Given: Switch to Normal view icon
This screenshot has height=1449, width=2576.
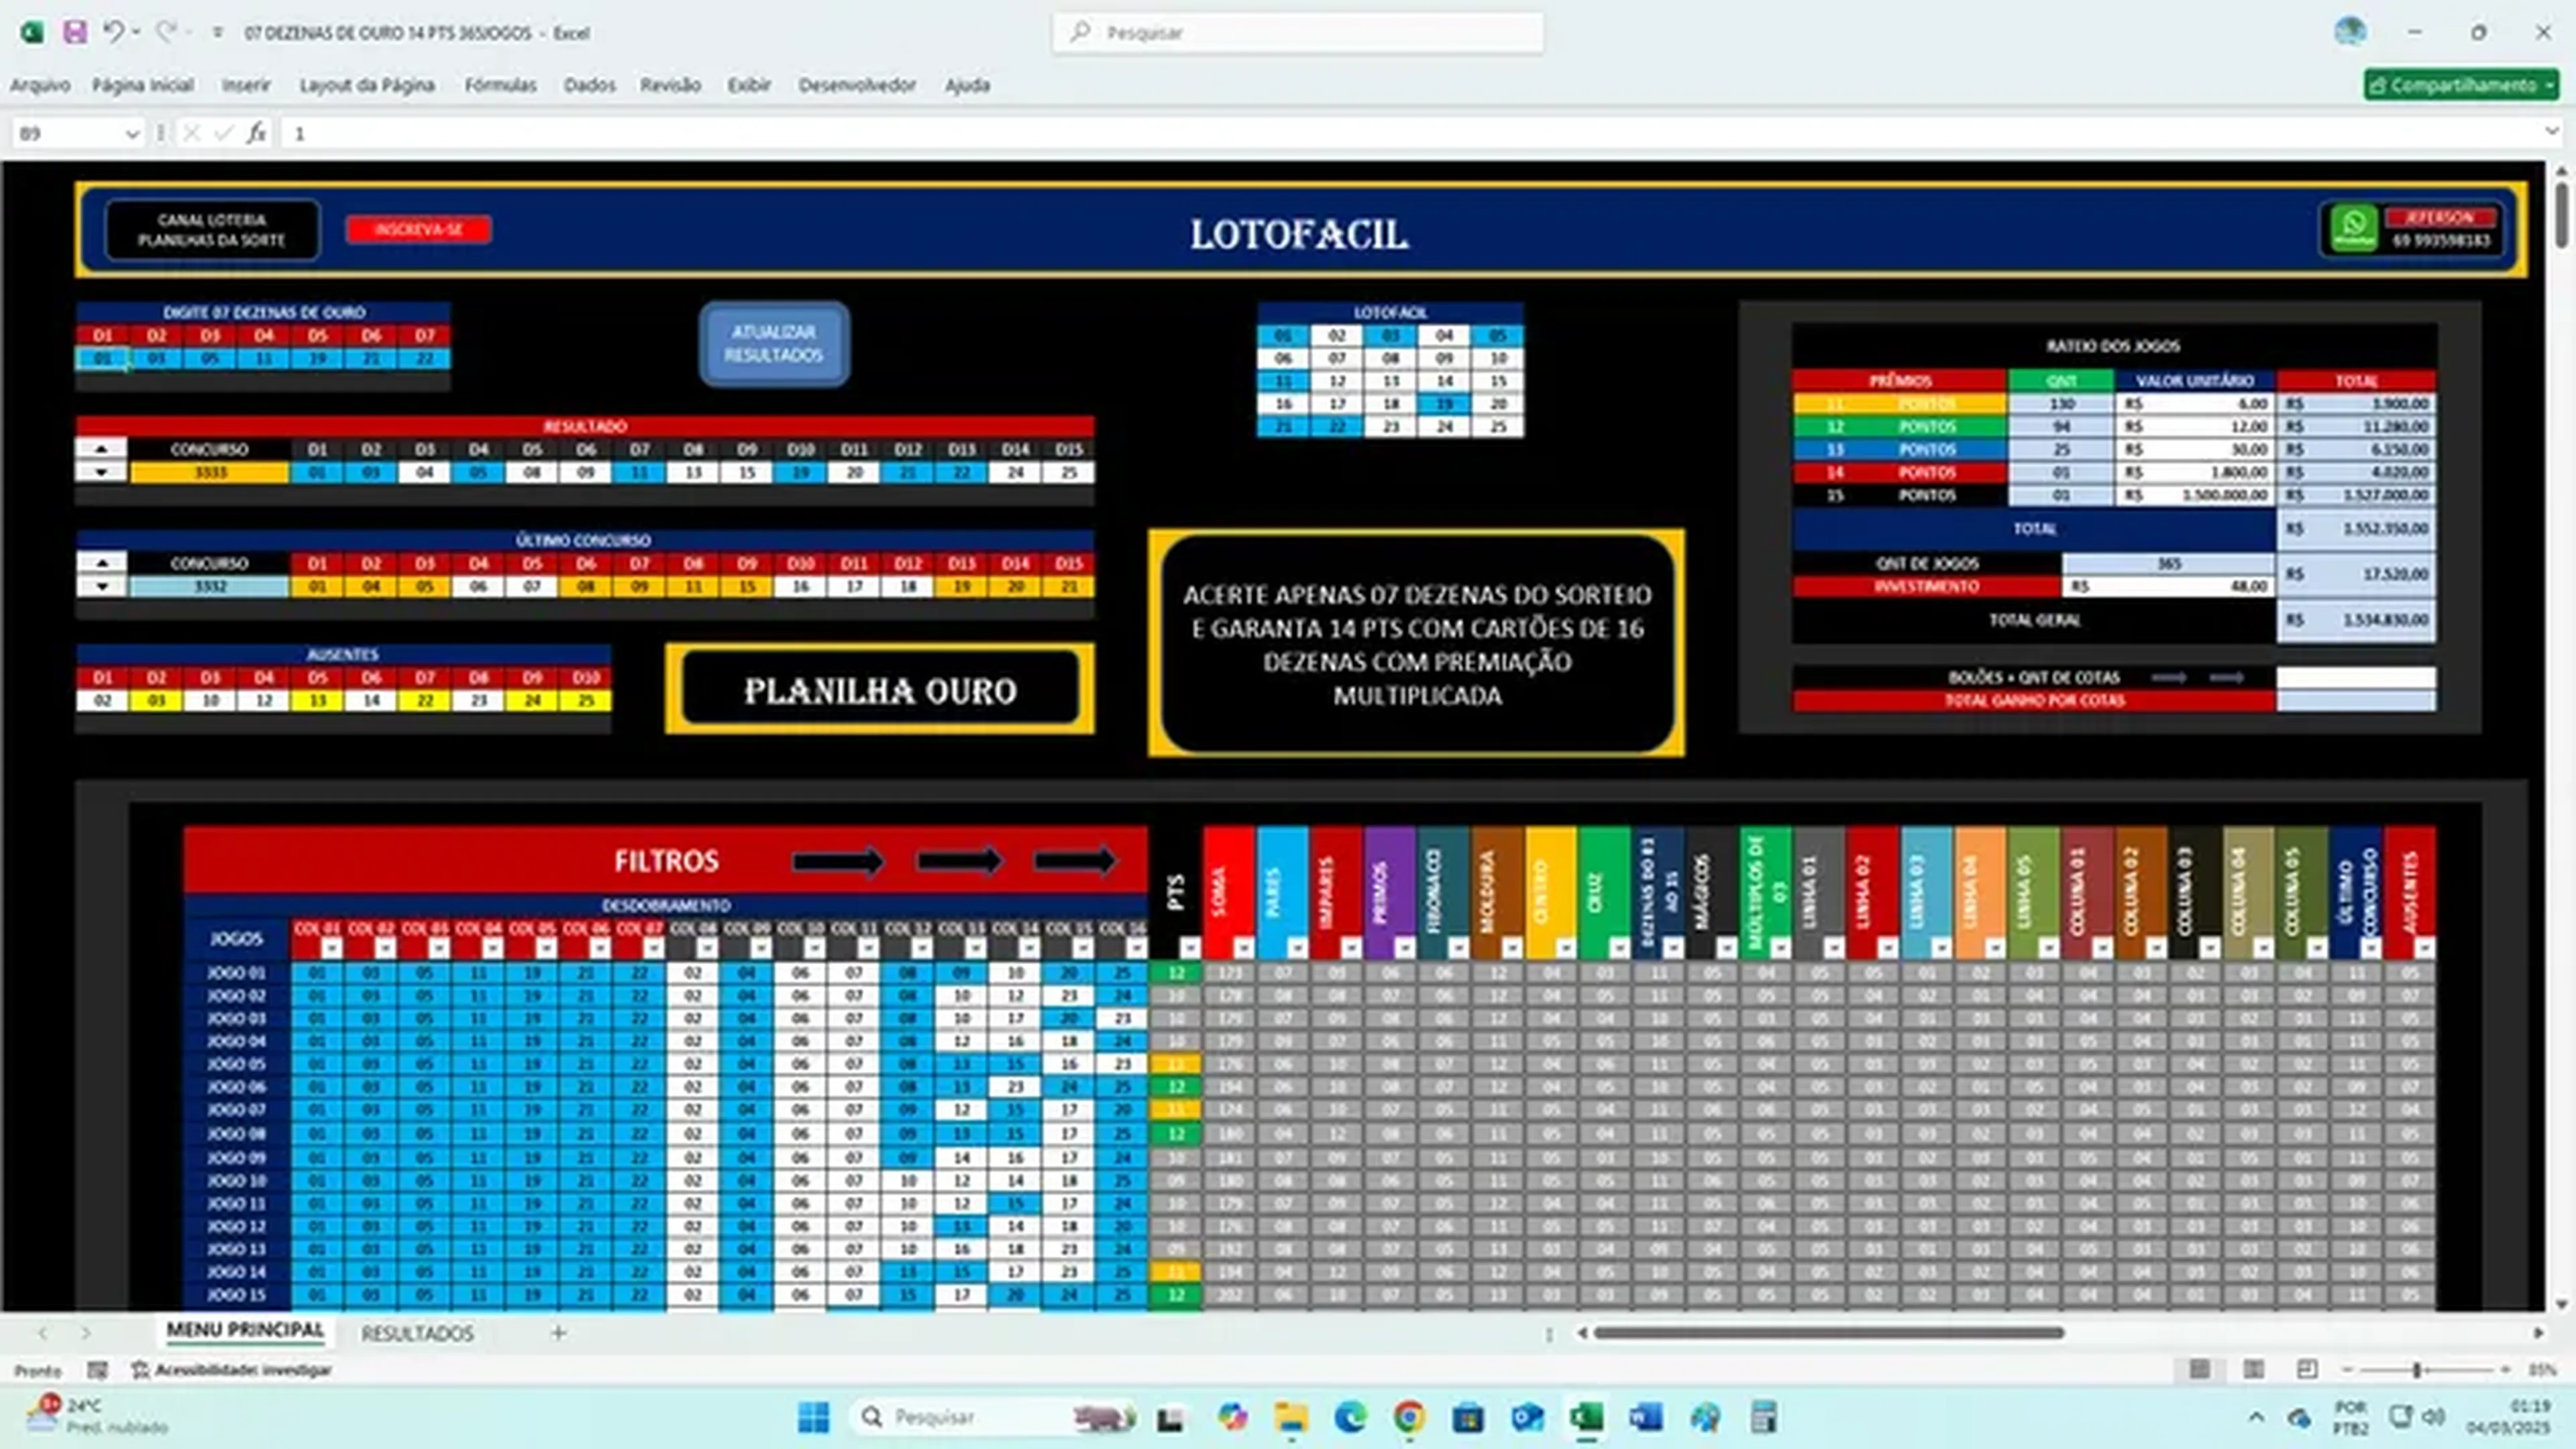Looking at the screenshot, I should (x=2199, y=1369).
